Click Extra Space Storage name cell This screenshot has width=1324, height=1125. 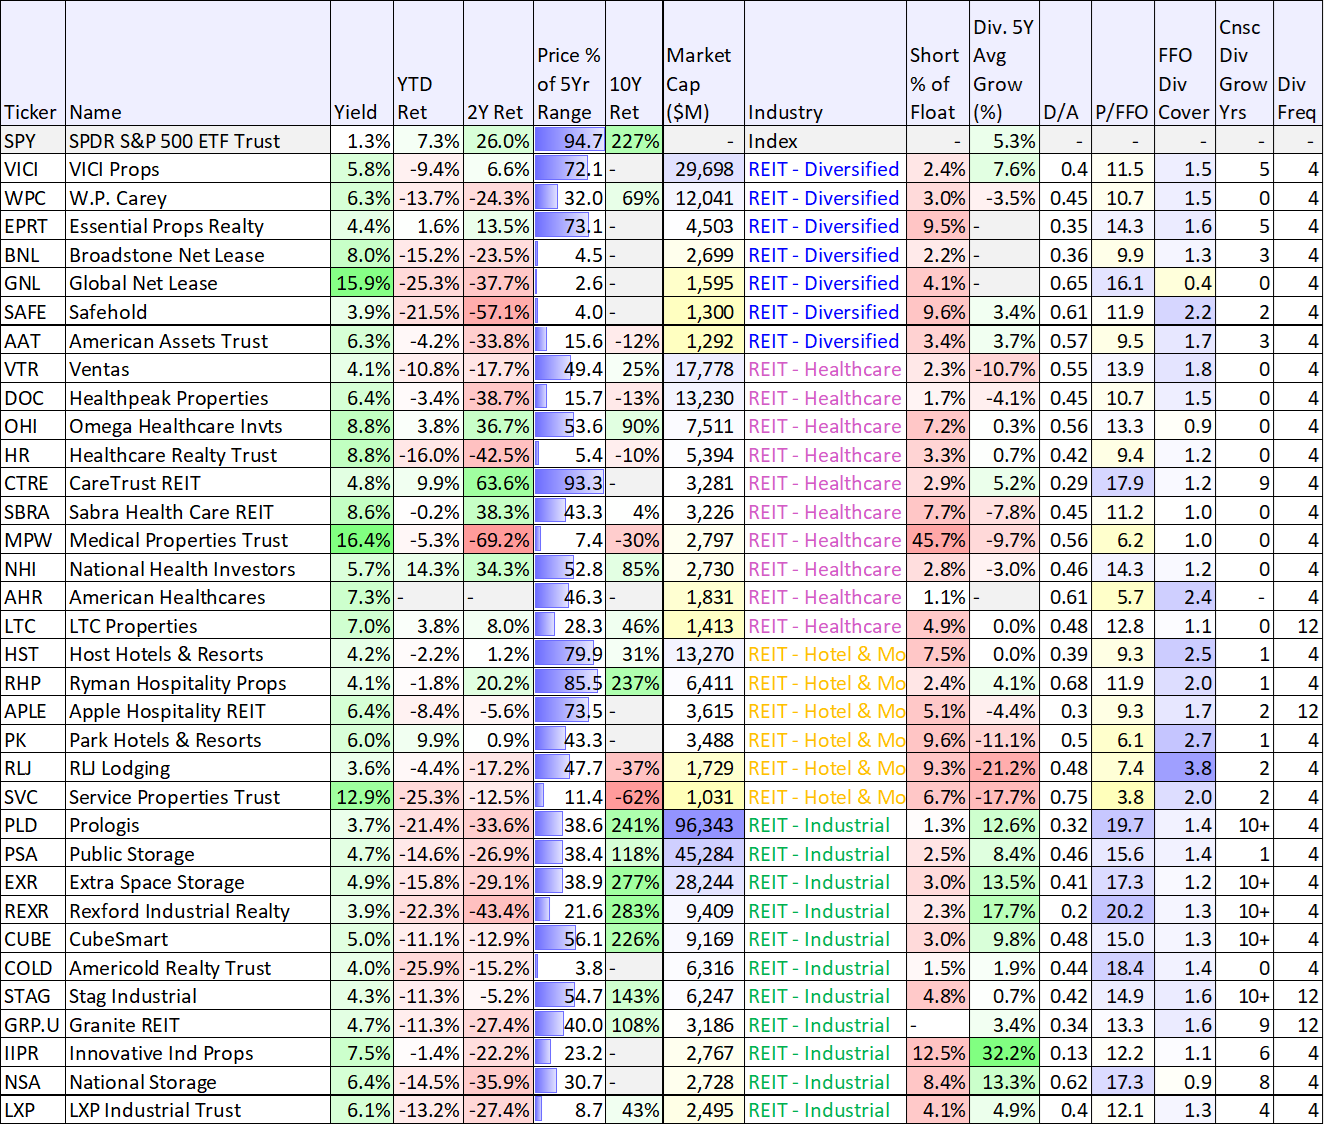(198, 882)
